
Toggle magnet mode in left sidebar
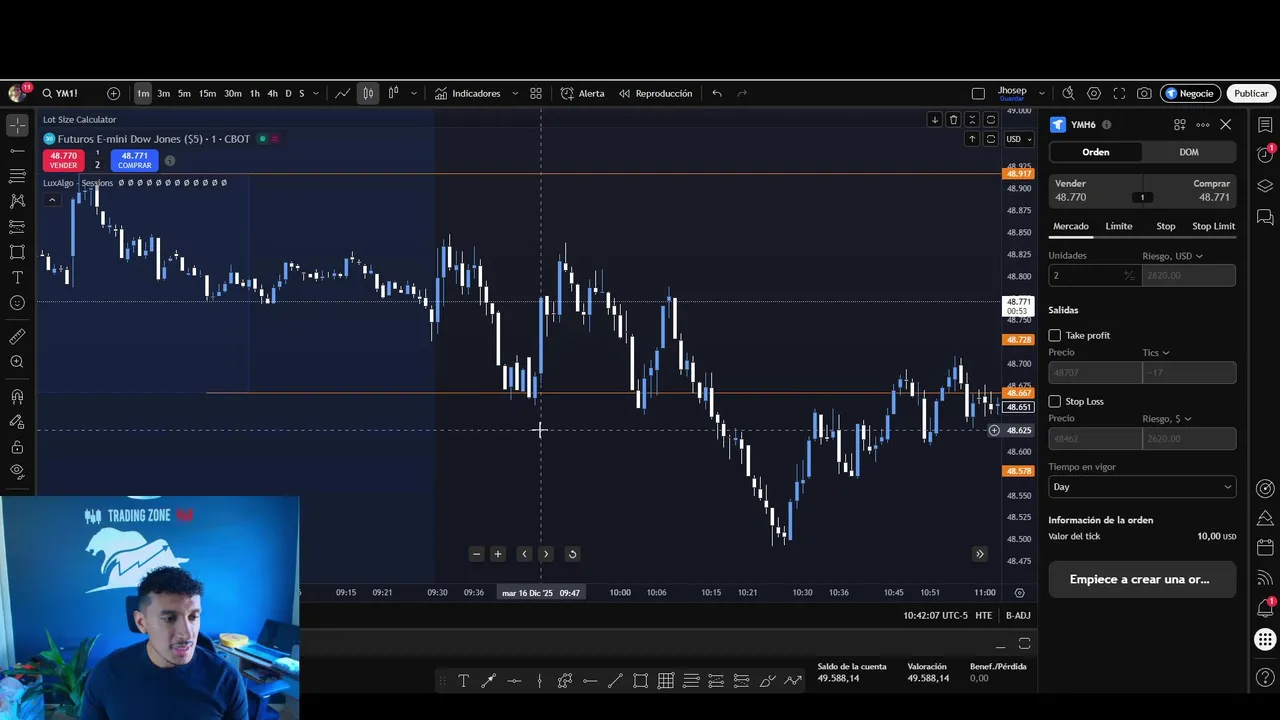point(17,397)
